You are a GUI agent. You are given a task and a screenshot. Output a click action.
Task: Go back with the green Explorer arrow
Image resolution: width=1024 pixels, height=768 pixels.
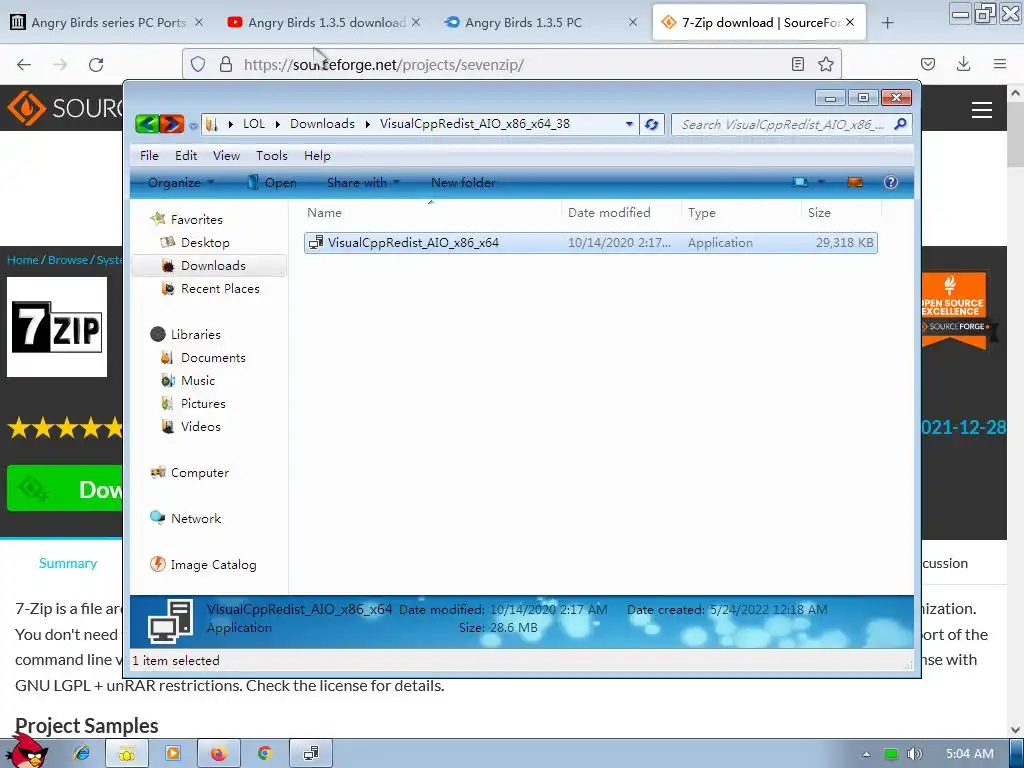pyautogui.click(x=148, y=123)
